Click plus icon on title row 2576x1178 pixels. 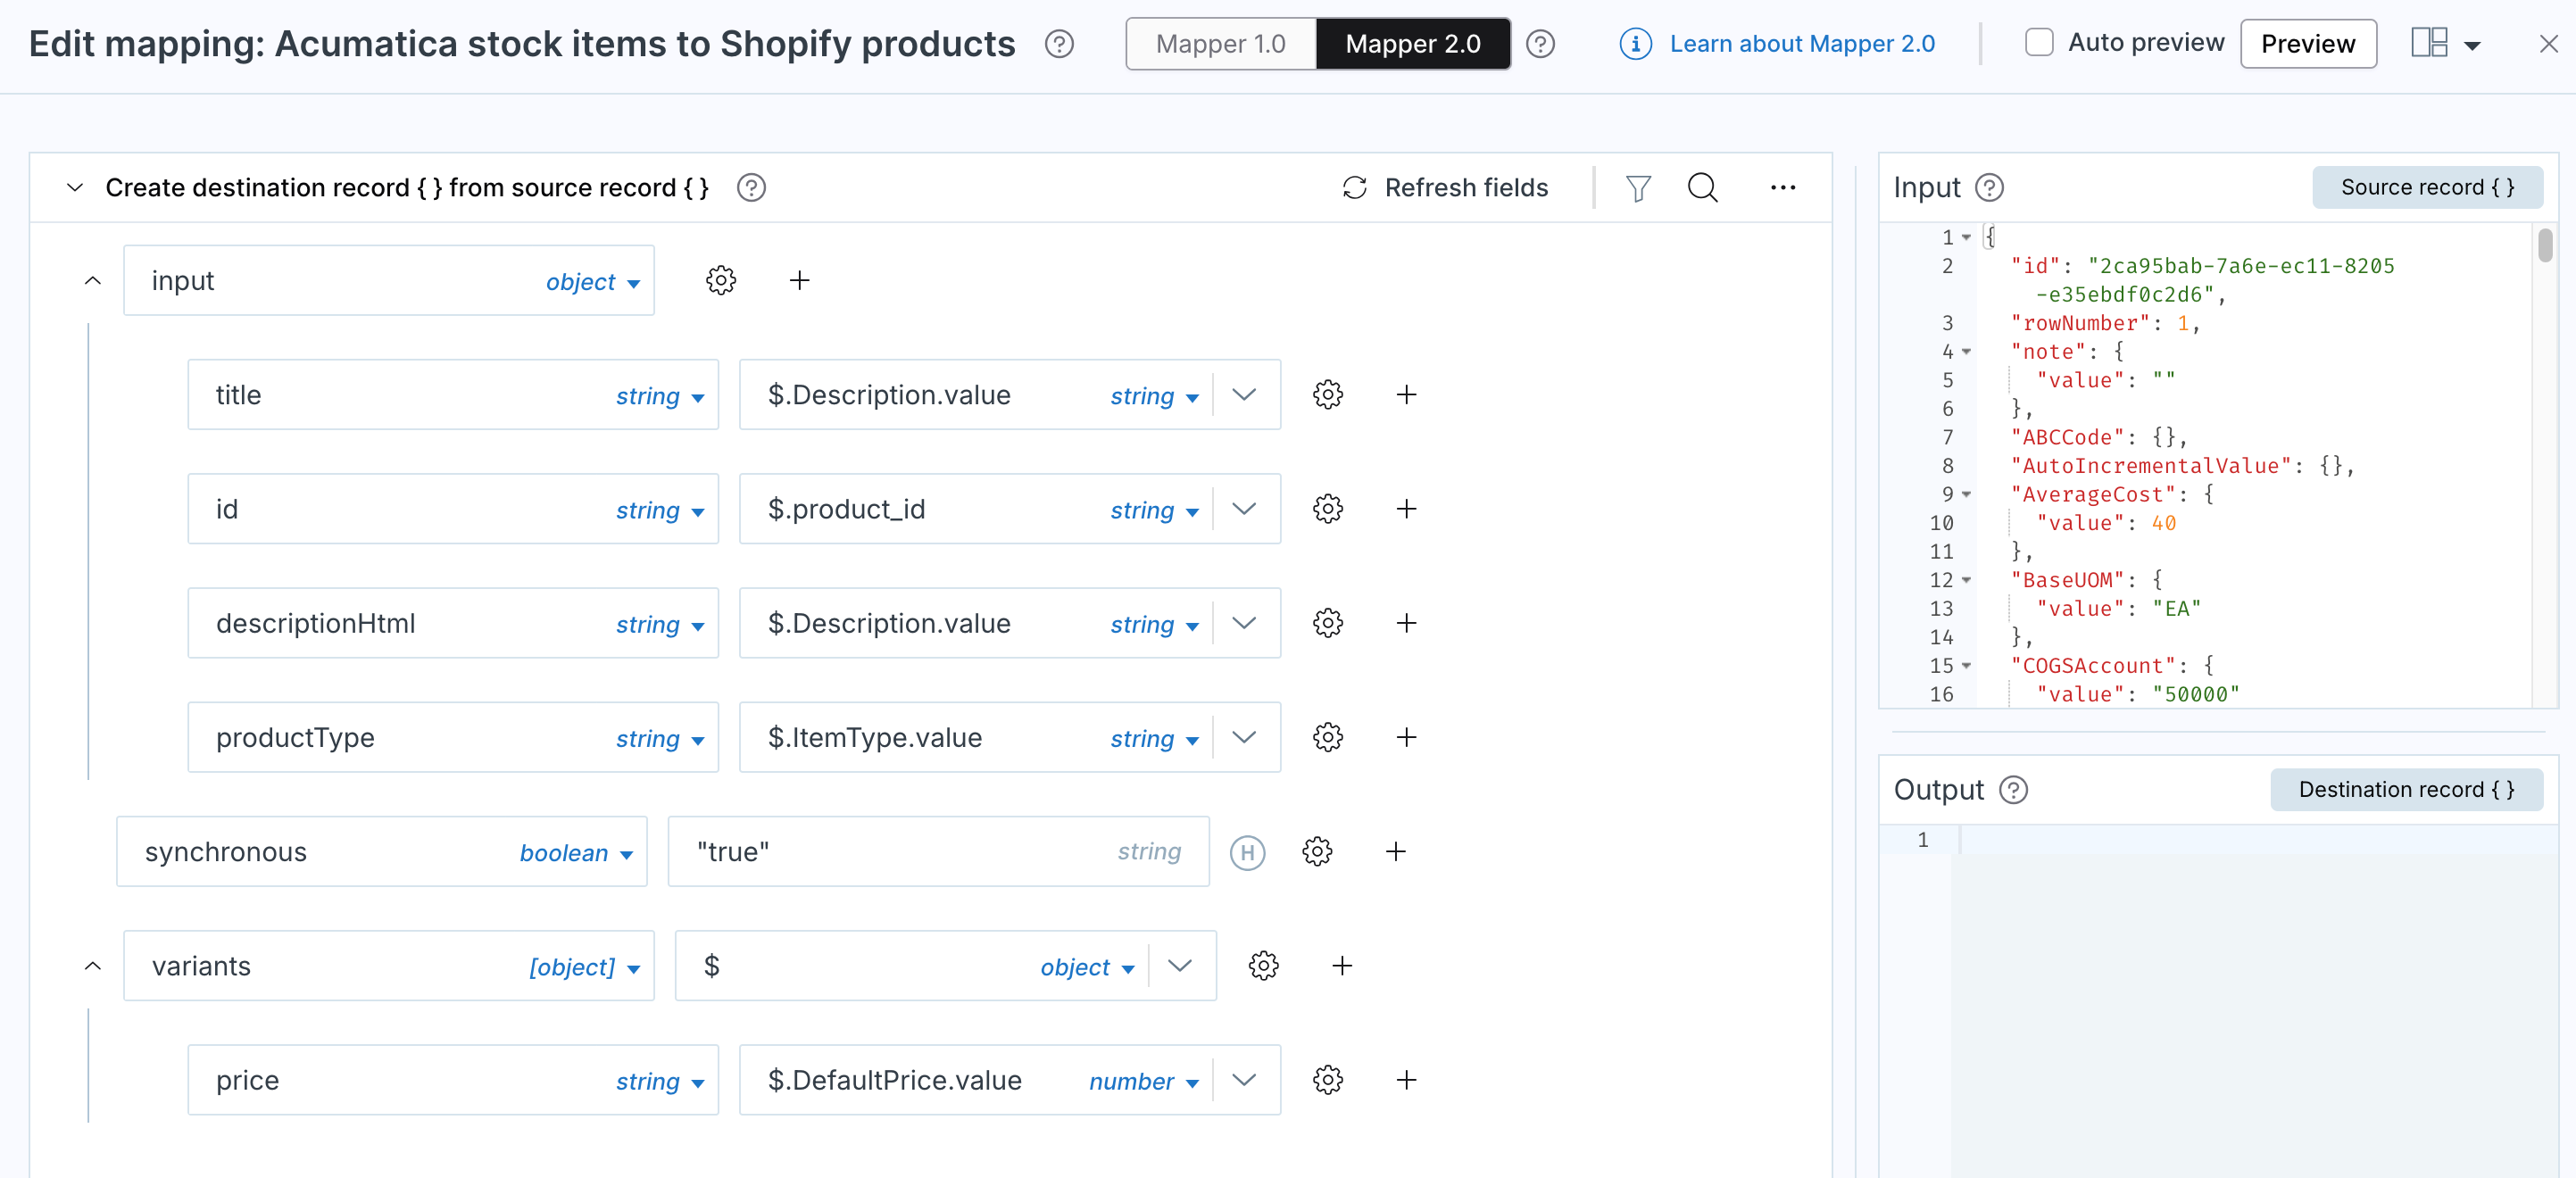1406,395
